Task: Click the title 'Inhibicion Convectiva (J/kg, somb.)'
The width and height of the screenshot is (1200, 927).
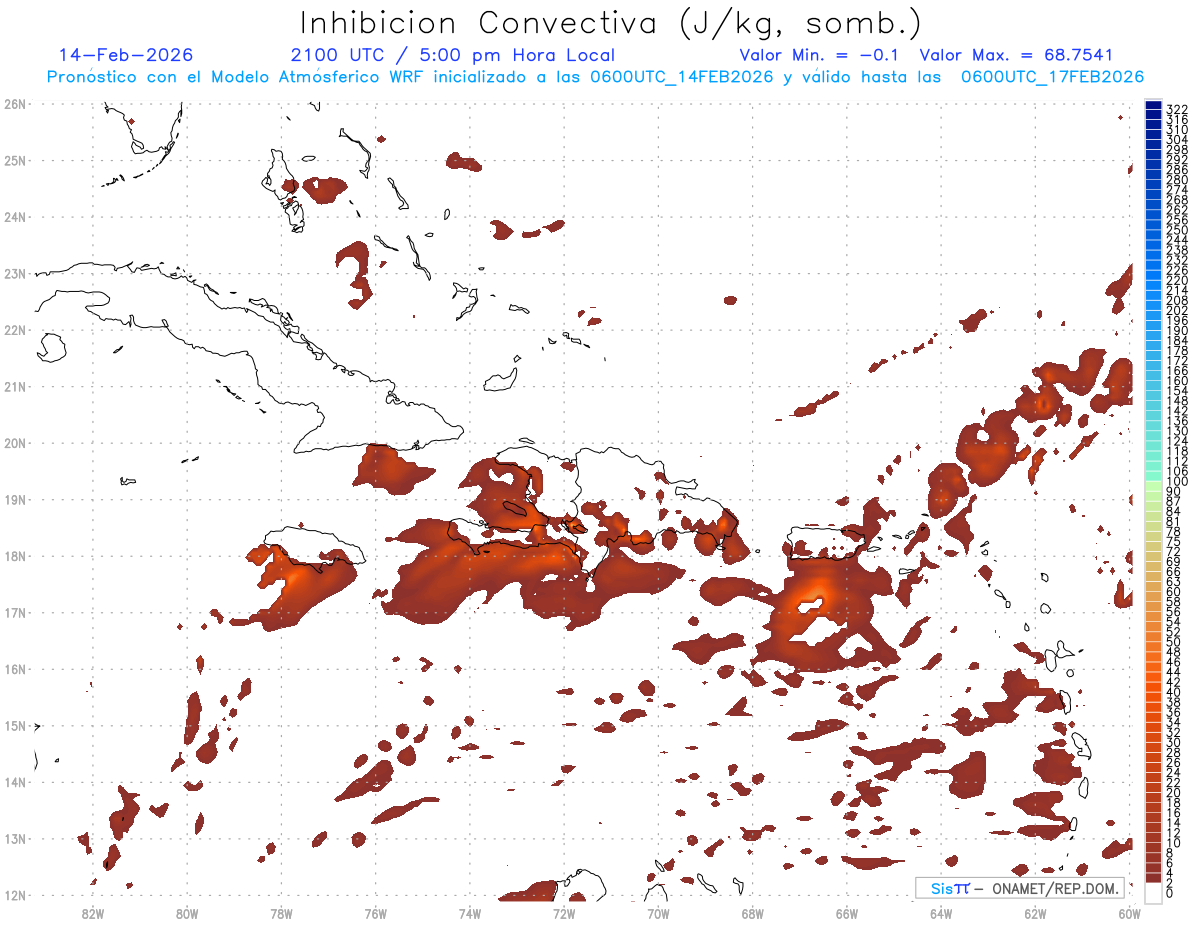Action: click(611, 24)
